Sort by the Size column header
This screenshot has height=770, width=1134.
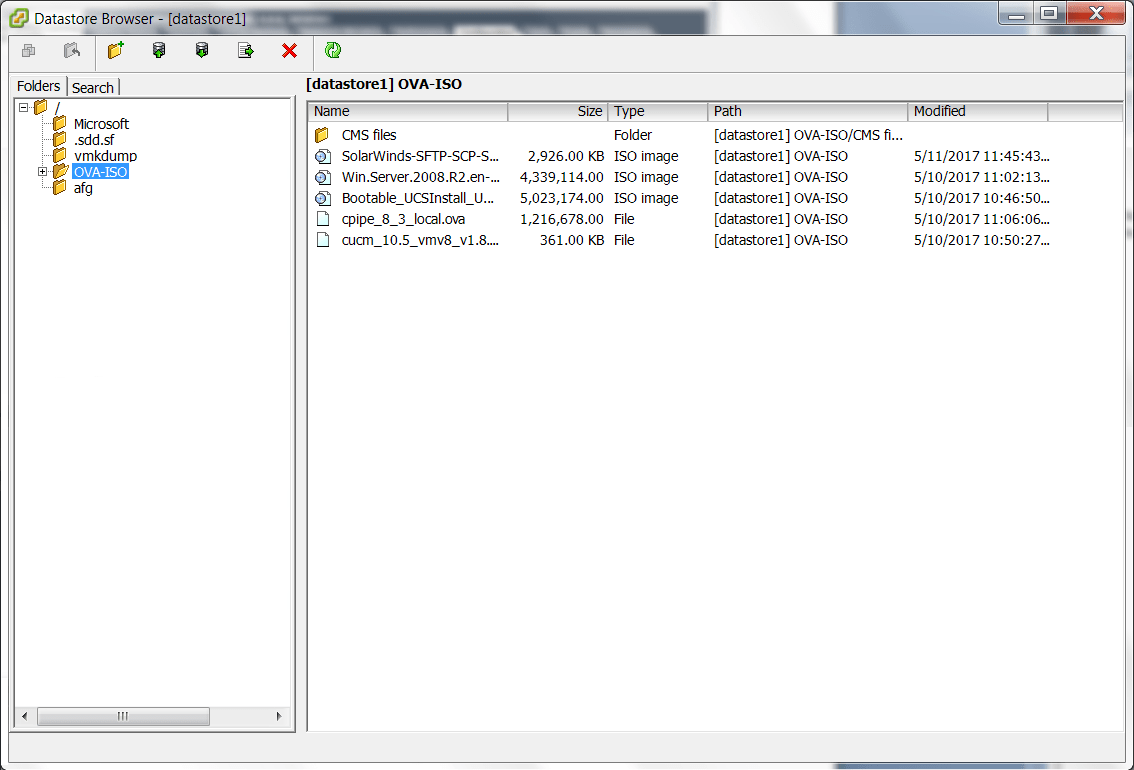tap(558, 111)
